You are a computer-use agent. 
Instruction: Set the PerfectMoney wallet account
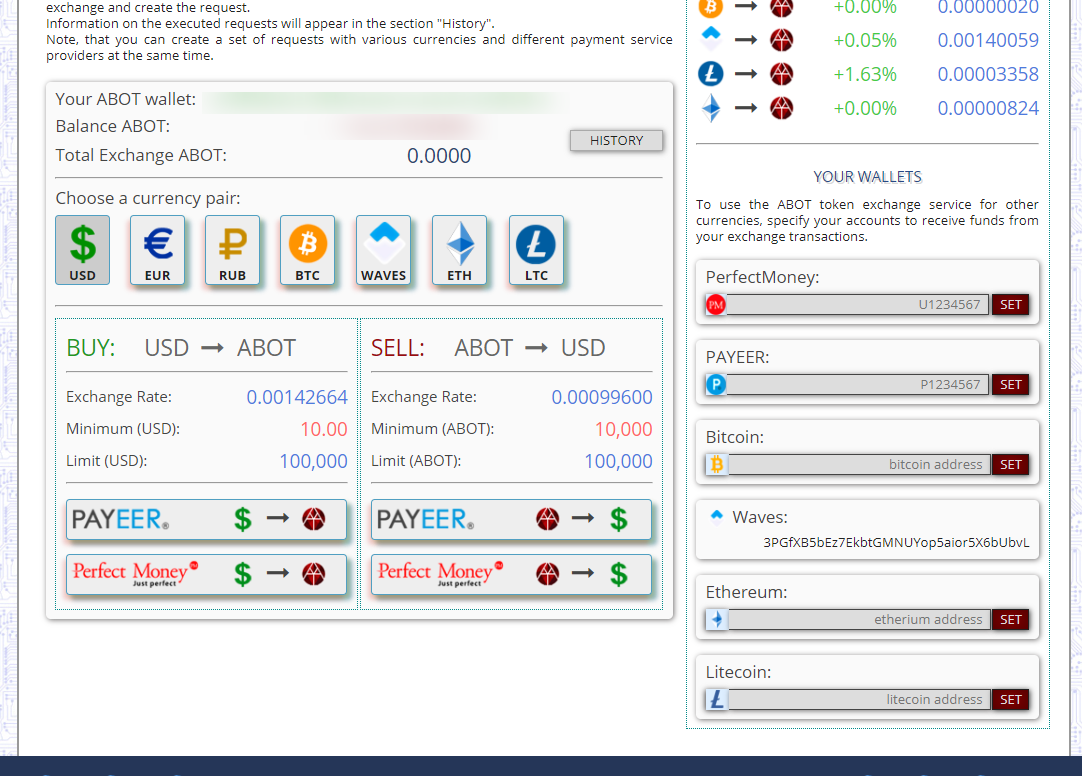(1010, 305)
